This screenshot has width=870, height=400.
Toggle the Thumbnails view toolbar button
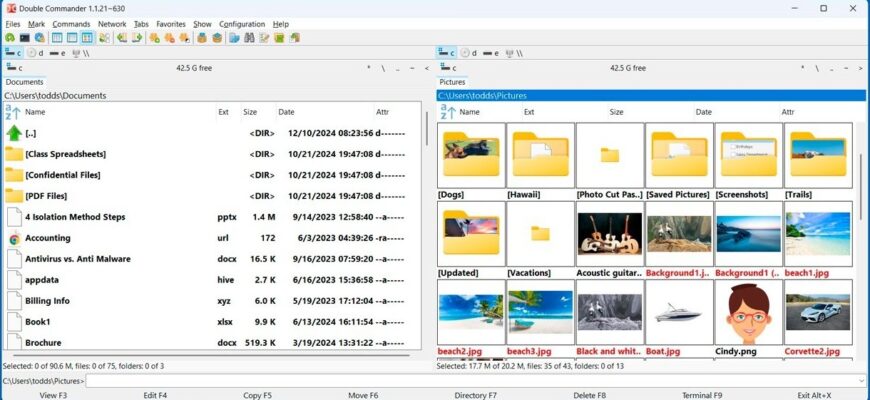[87, 38]
